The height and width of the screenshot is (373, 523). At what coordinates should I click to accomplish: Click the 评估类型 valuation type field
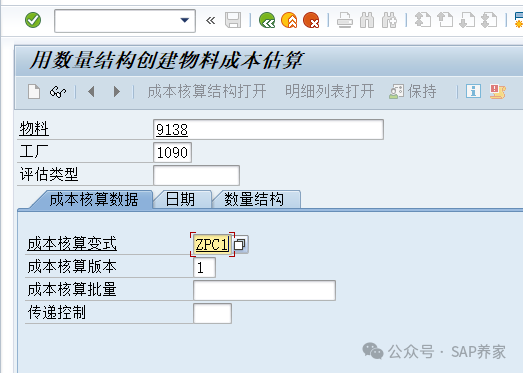point(196,175)
